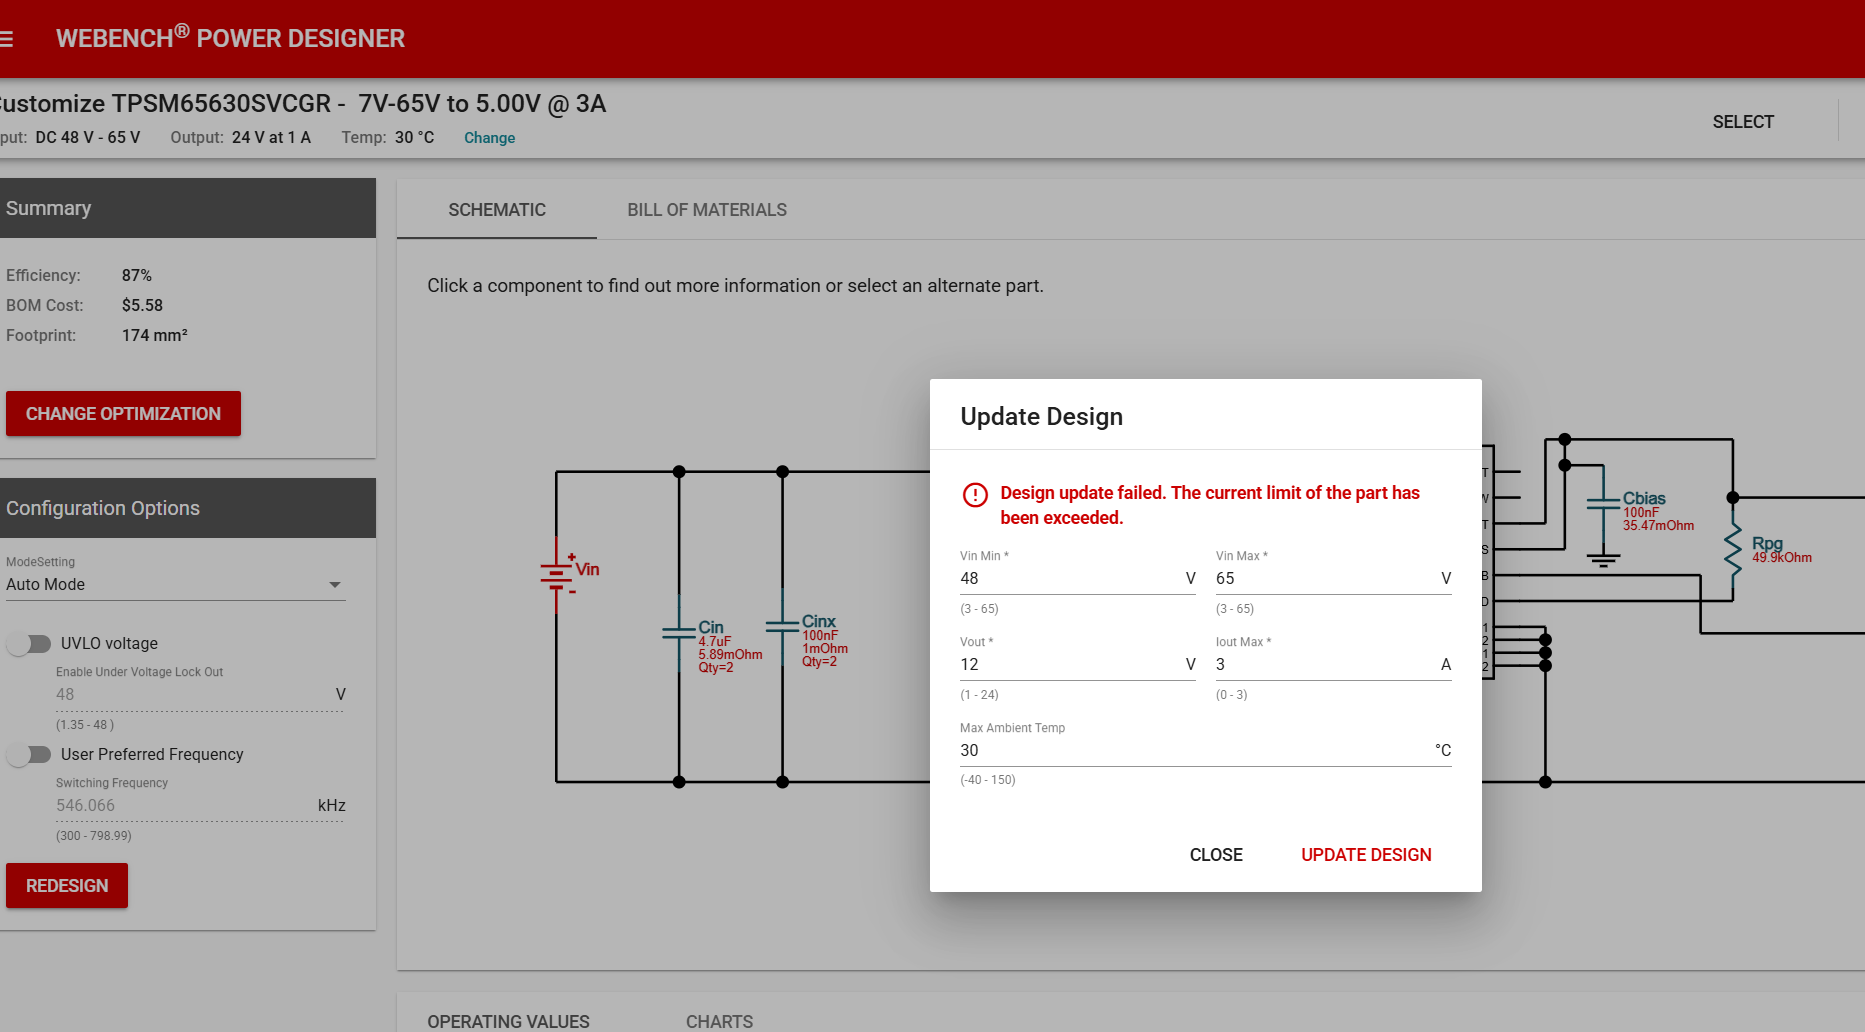Click the red error alert icon

pos(975,495)
